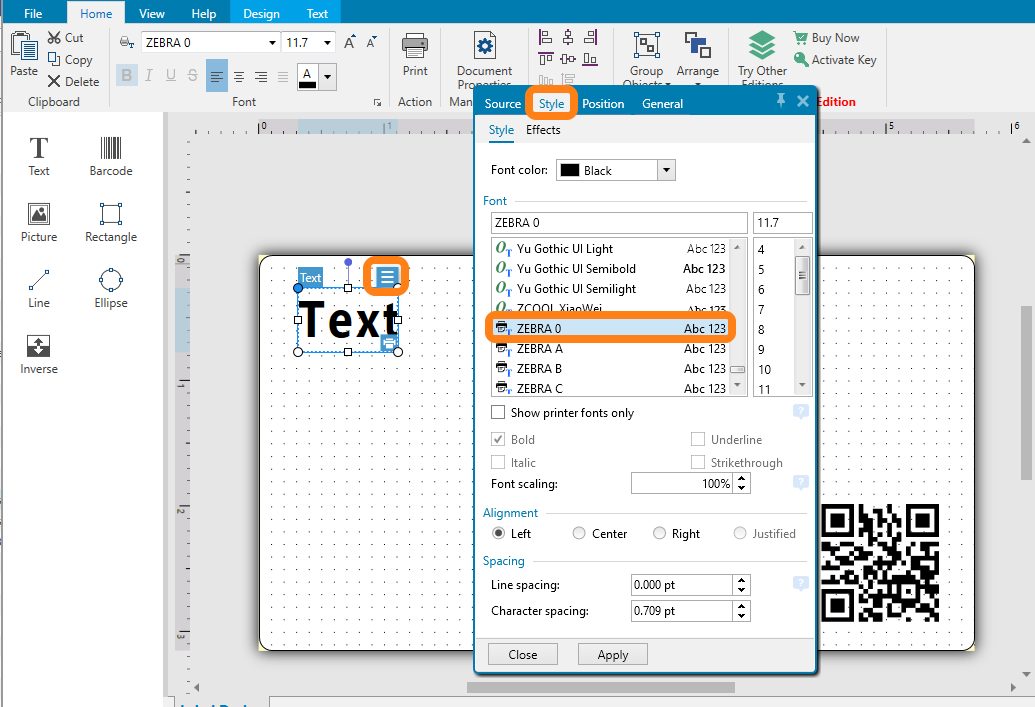Switch to the Position tab

point(603,104)
